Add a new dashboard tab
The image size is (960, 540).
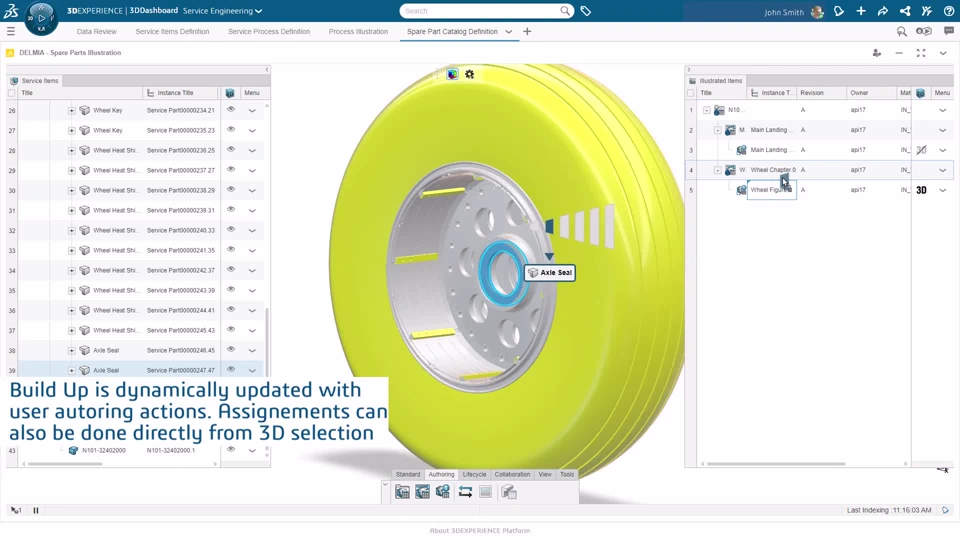[527, 32]
